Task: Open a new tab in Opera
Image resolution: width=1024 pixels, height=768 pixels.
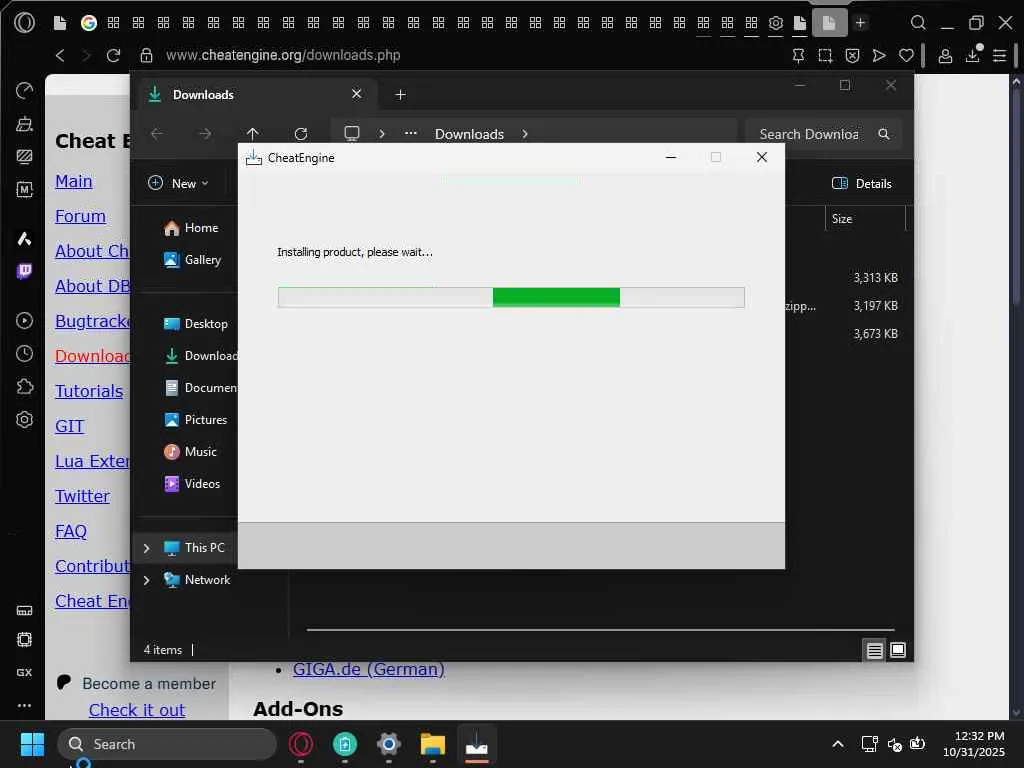Action: point(861,23)
